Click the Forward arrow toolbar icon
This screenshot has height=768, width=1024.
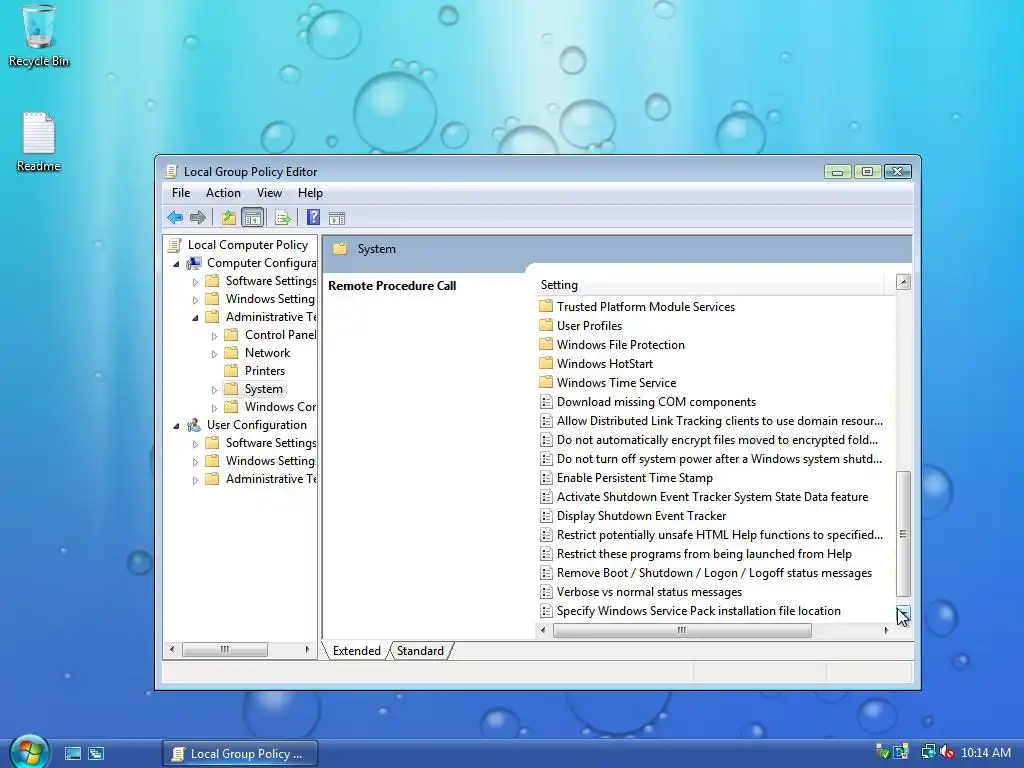click(x=197, y=217)
